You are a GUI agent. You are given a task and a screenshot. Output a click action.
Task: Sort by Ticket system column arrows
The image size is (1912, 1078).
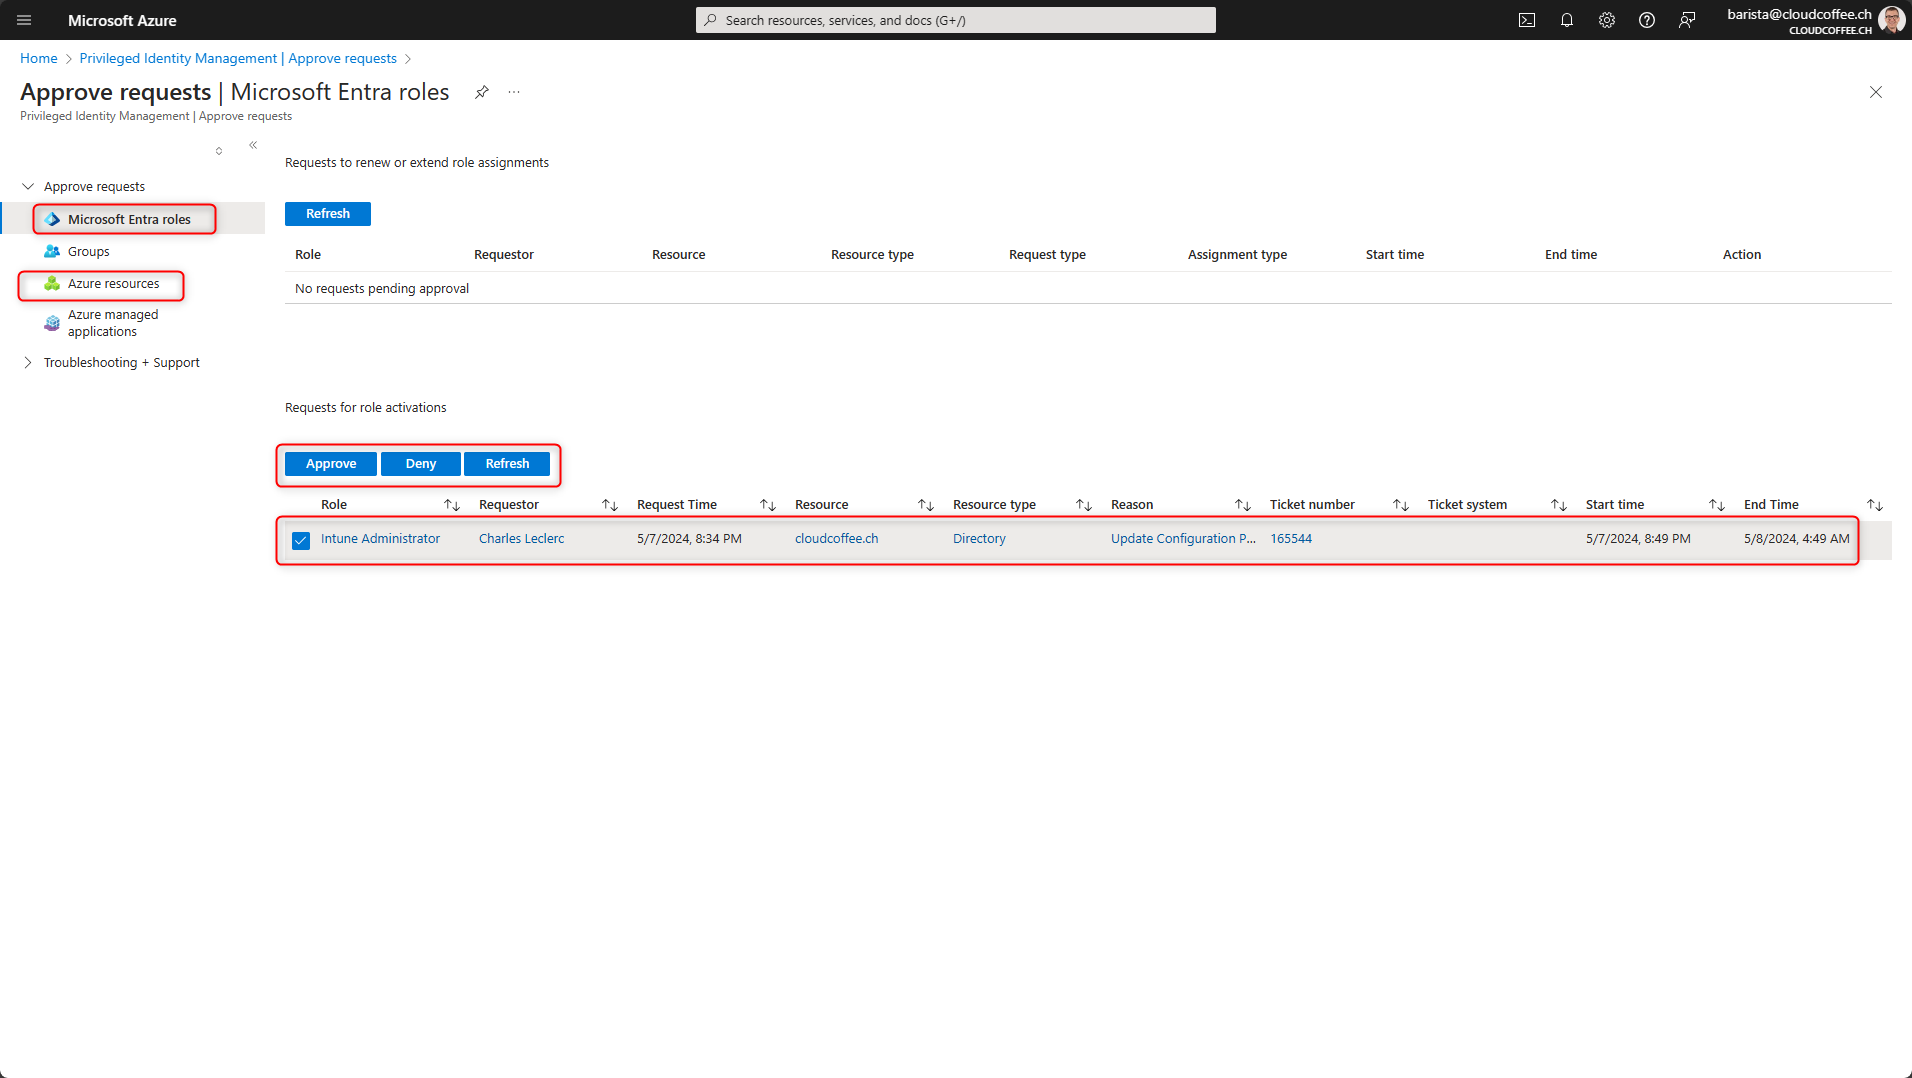pyautogui.click(x=1559, y=505)
